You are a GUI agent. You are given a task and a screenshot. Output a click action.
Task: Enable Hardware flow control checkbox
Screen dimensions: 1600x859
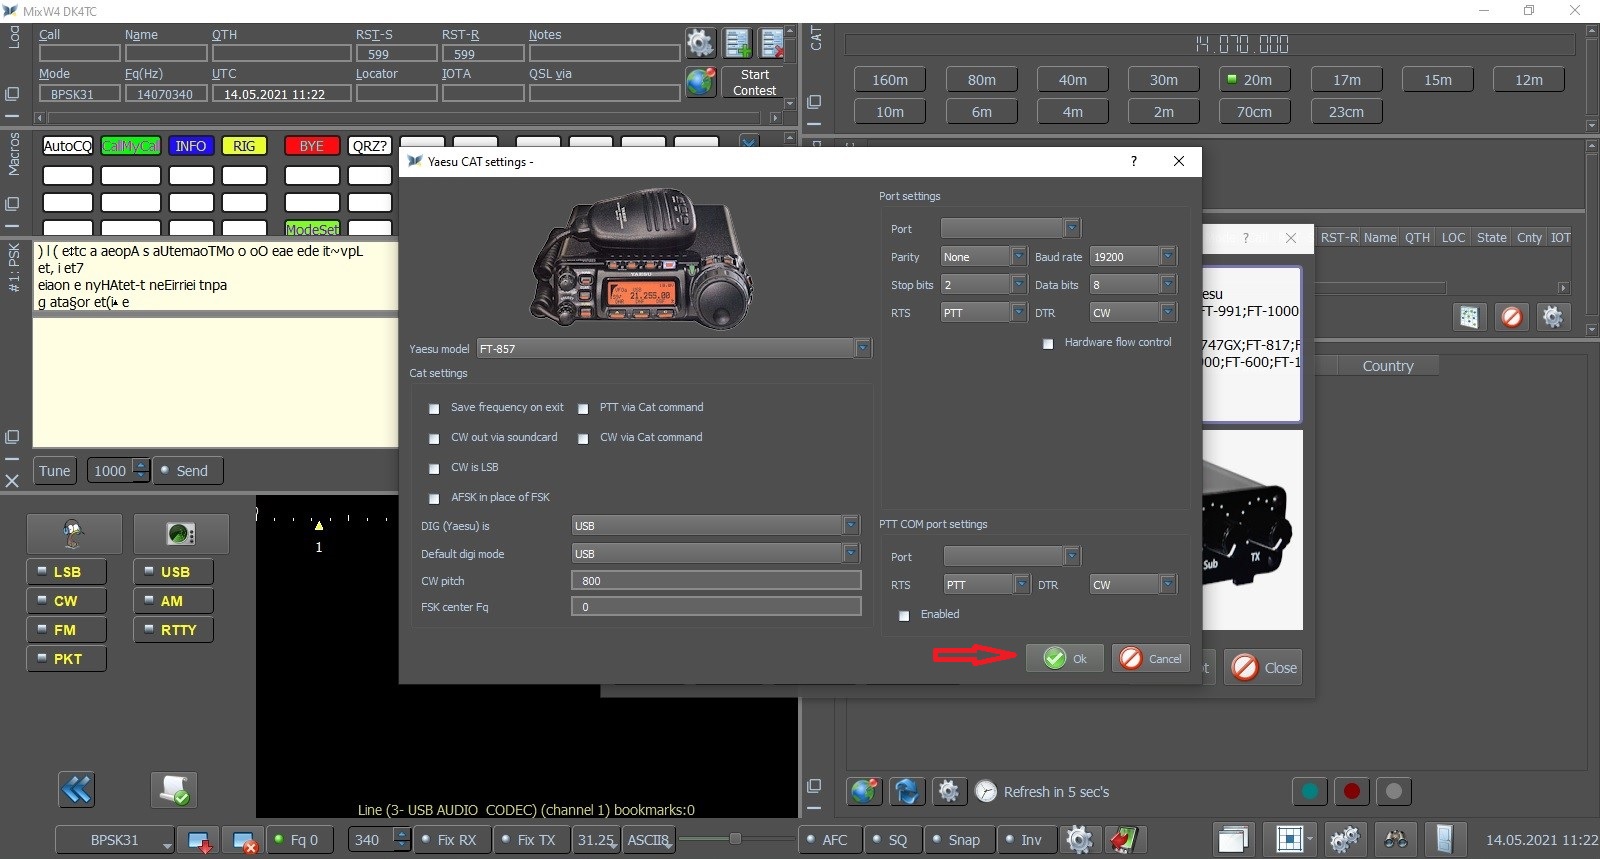[1048, 343]
